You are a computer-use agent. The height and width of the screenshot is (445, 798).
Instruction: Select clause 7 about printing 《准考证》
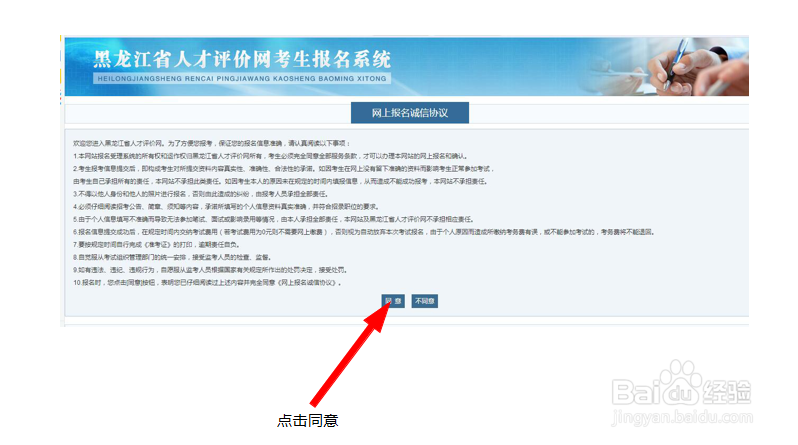[x=156, y=244]
